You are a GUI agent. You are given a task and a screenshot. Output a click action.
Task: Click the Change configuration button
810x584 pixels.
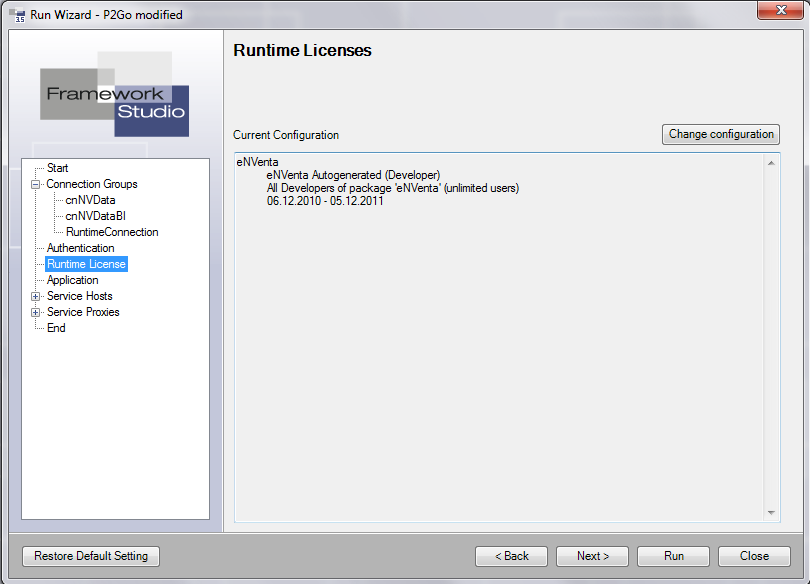[721, 134]
